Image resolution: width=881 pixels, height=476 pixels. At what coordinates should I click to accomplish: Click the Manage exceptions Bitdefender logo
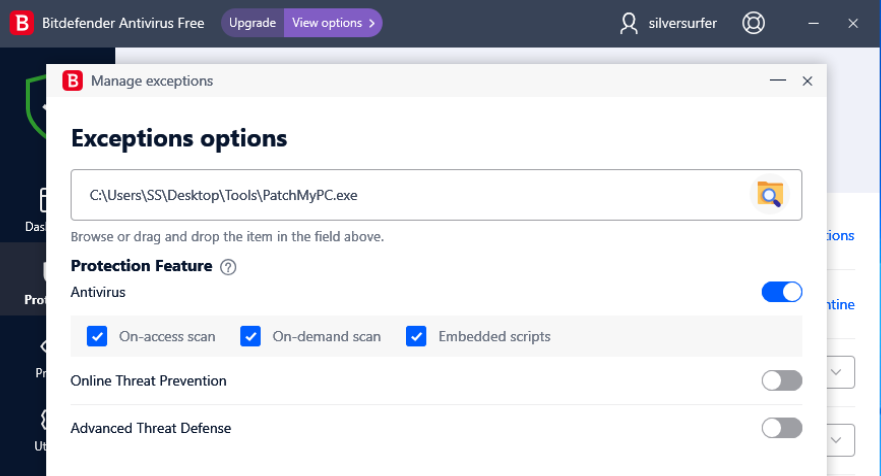(73, 81)
